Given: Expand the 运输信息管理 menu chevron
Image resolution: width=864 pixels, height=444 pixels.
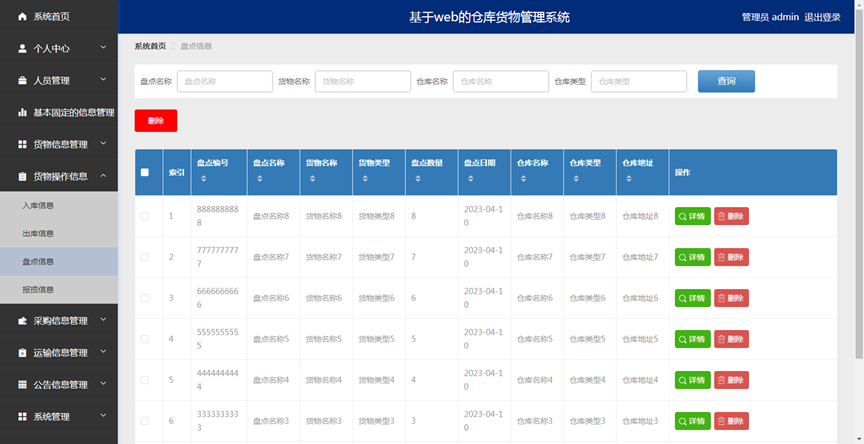Looking at the screenshot, I should tap(103, 352).
